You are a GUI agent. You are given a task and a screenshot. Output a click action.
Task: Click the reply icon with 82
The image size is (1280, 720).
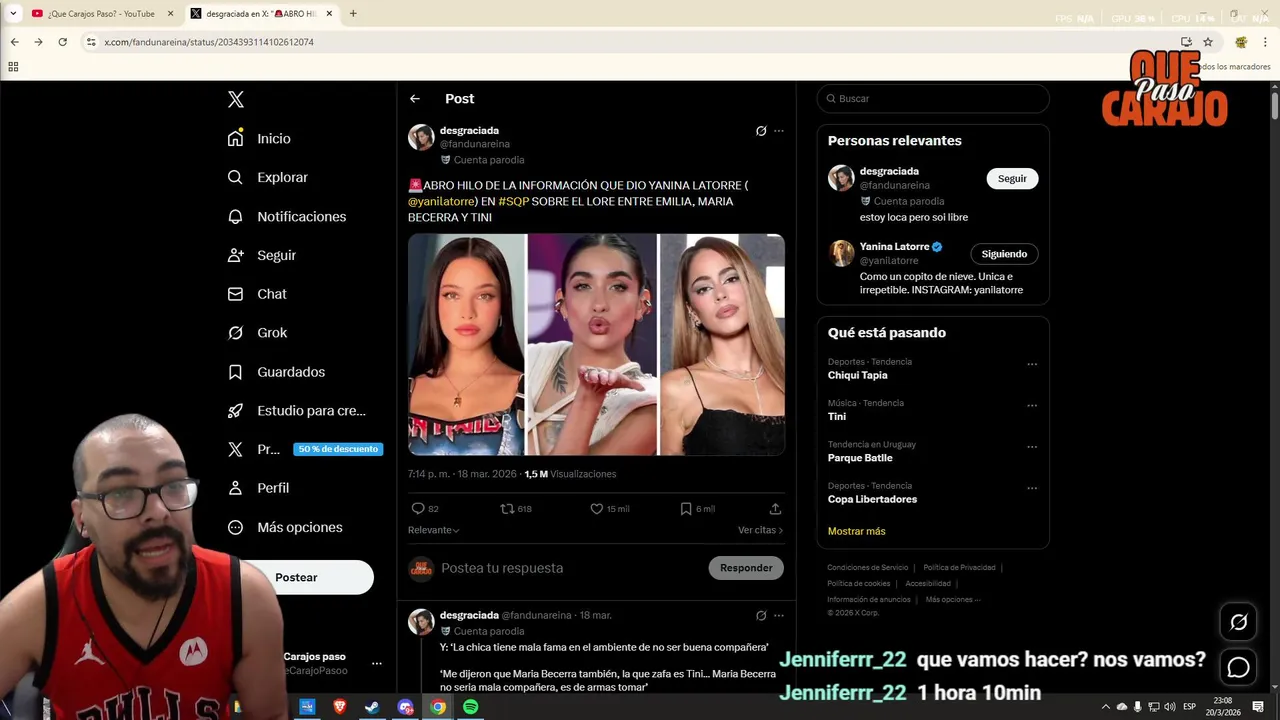point(419,509)
